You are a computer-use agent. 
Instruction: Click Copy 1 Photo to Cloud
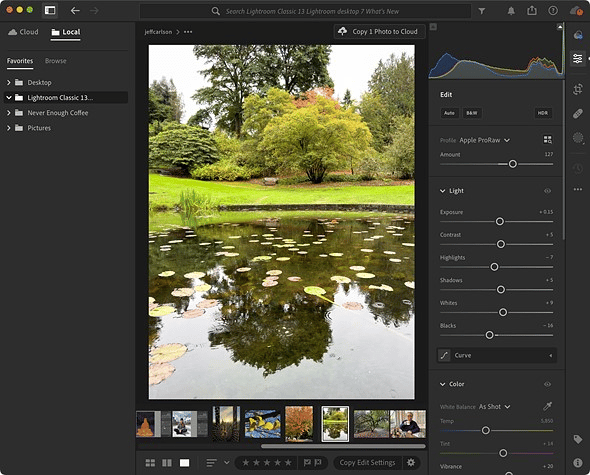[379, 32]
